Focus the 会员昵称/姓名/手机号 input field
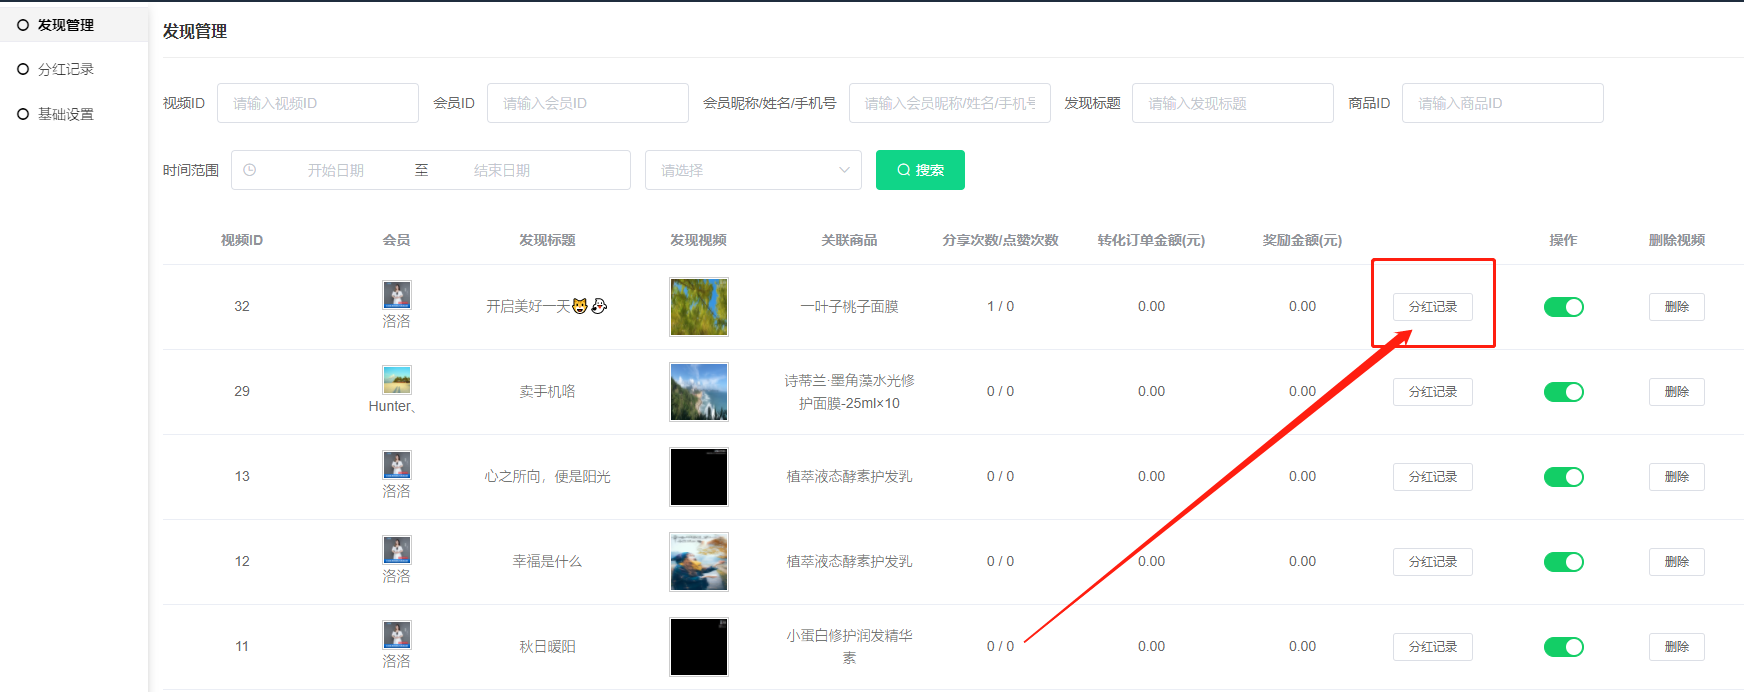This screenshot has height=692, width=1744. point(950,103)
